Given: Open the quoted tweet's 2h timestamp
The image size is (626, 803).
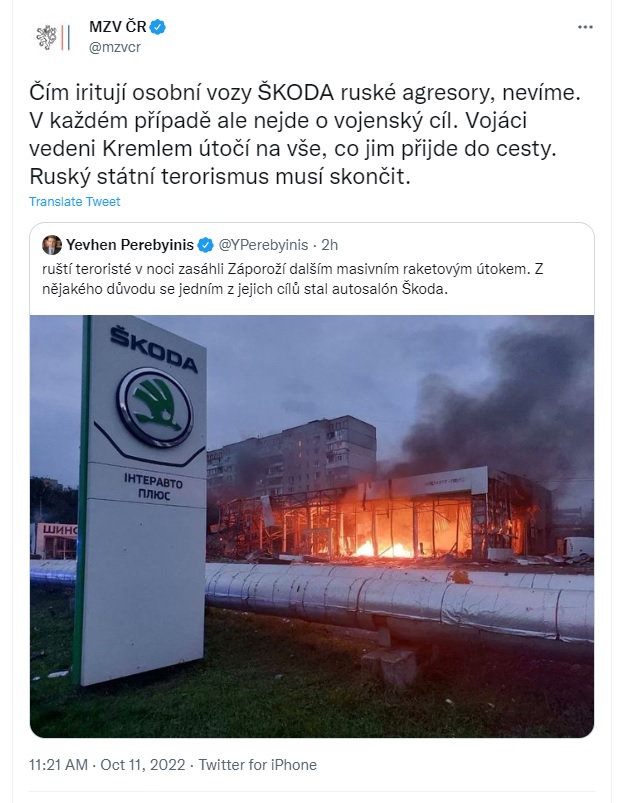Looking at the screenshot, I should [330, 245].
